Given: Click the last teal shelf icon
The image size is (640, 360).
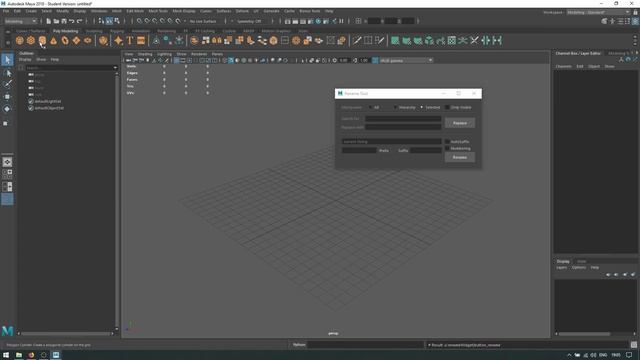Looking at the screenshot, I should click(497, 40).
